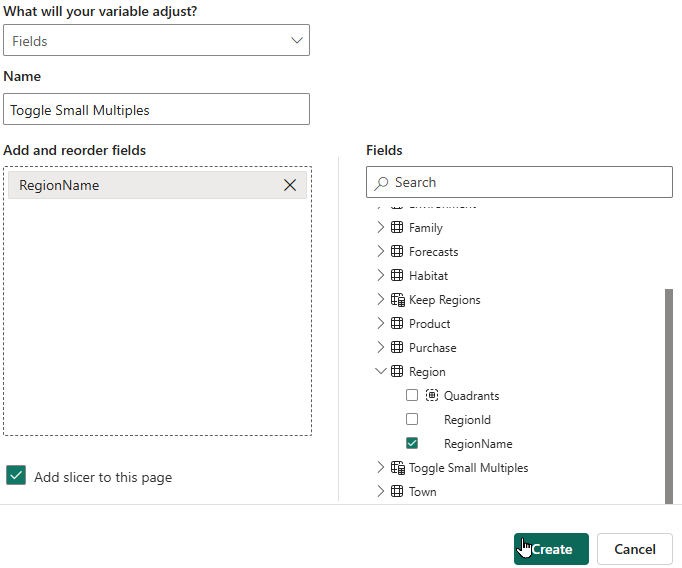The height and width of the screenshot is (568, 682).
Task: Check the Quadrants field checkbox
Action: pyautogui.click(x=411, y=395)
